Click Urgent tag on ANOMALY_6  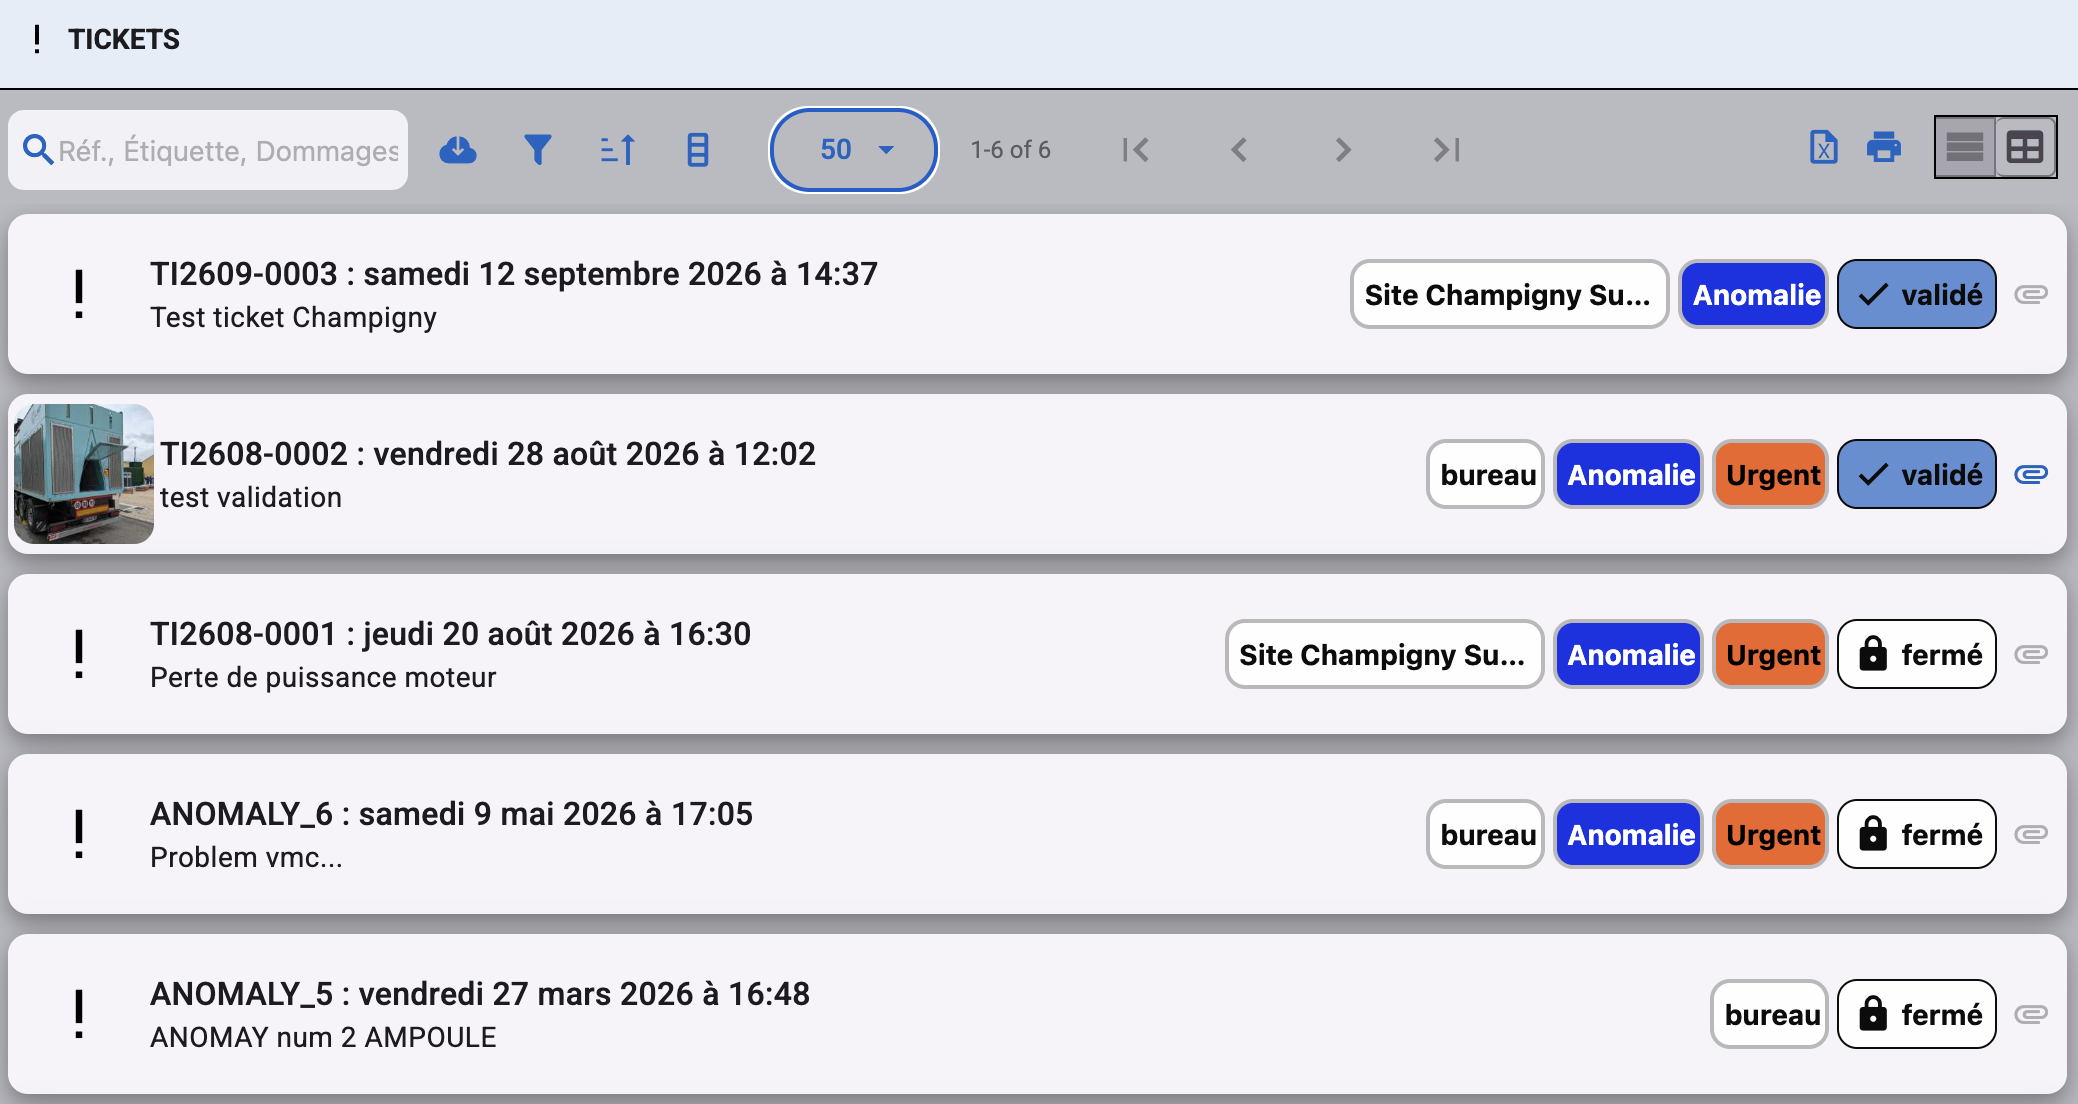[1771, 834]
